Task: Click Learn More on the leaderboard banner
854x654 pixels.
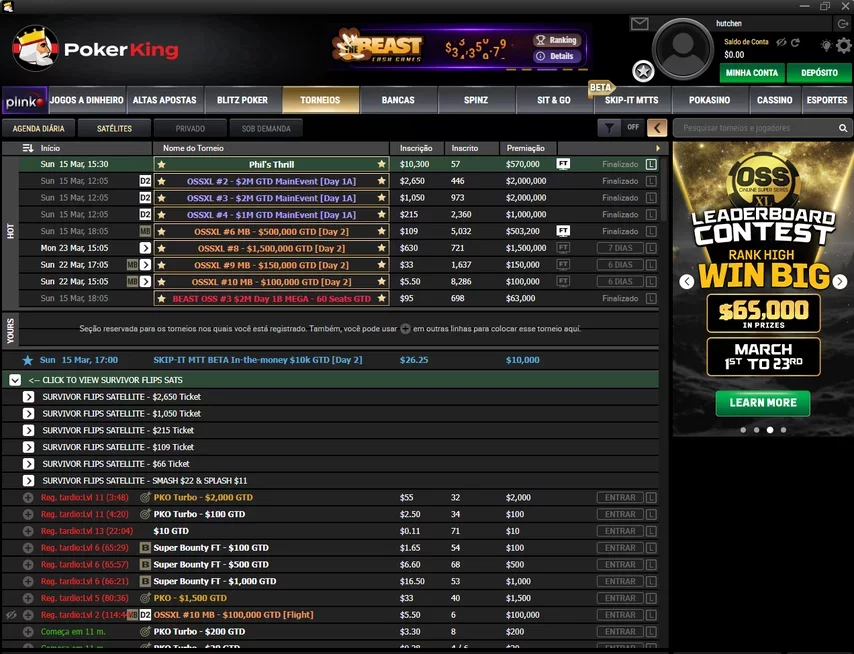Action: coord(762,403)
